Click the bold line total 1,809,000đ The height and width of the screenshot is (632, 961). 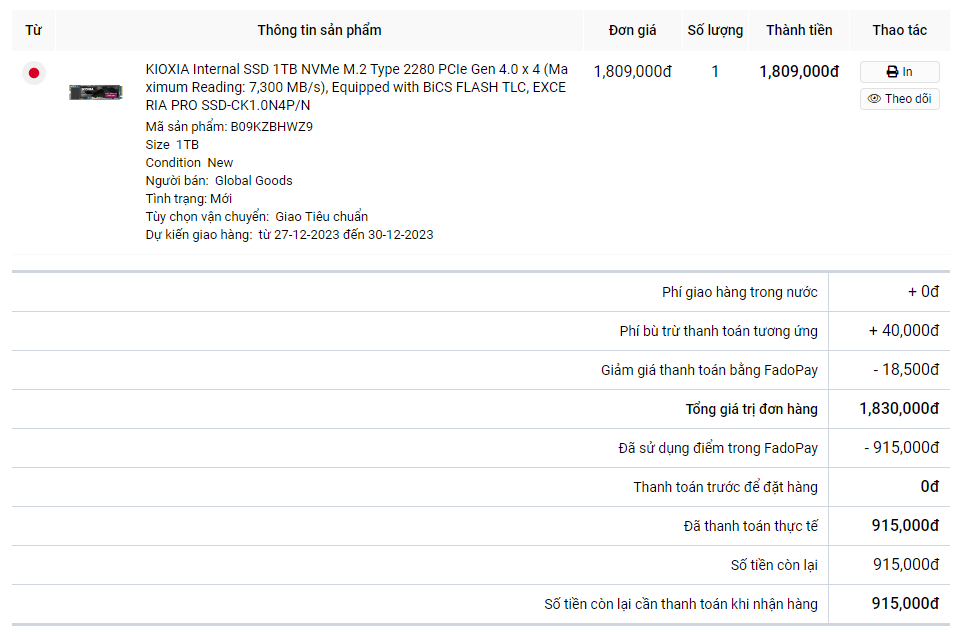point(799,72)
